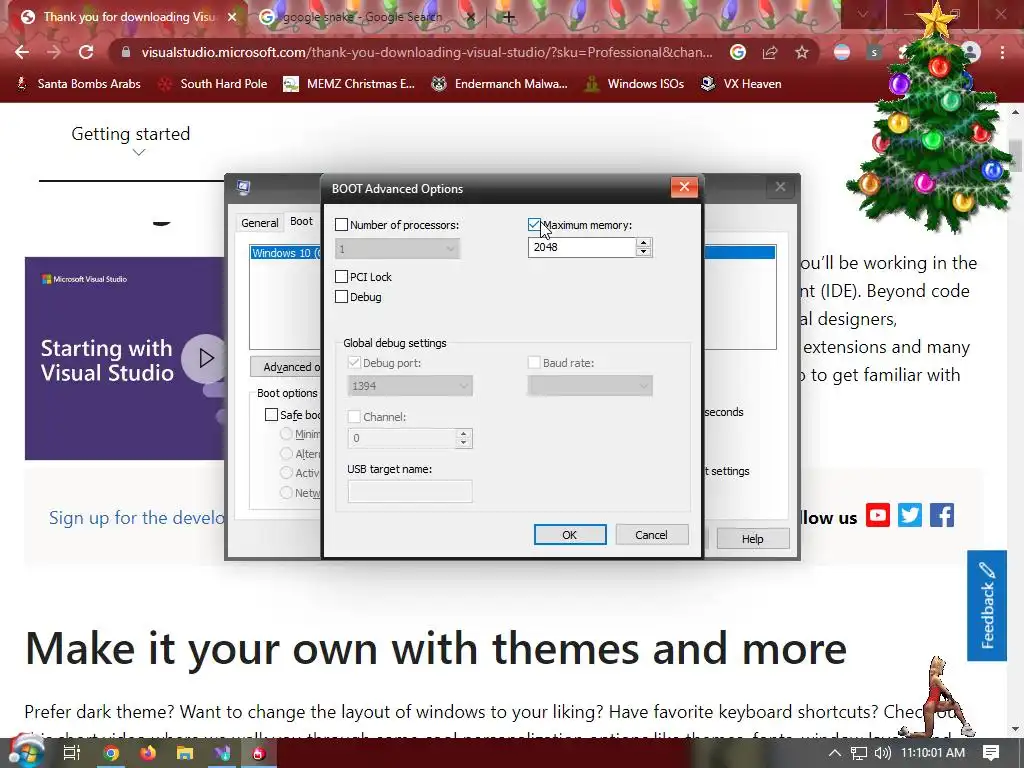Open the Baud rate dropdown

pos(590,386)
